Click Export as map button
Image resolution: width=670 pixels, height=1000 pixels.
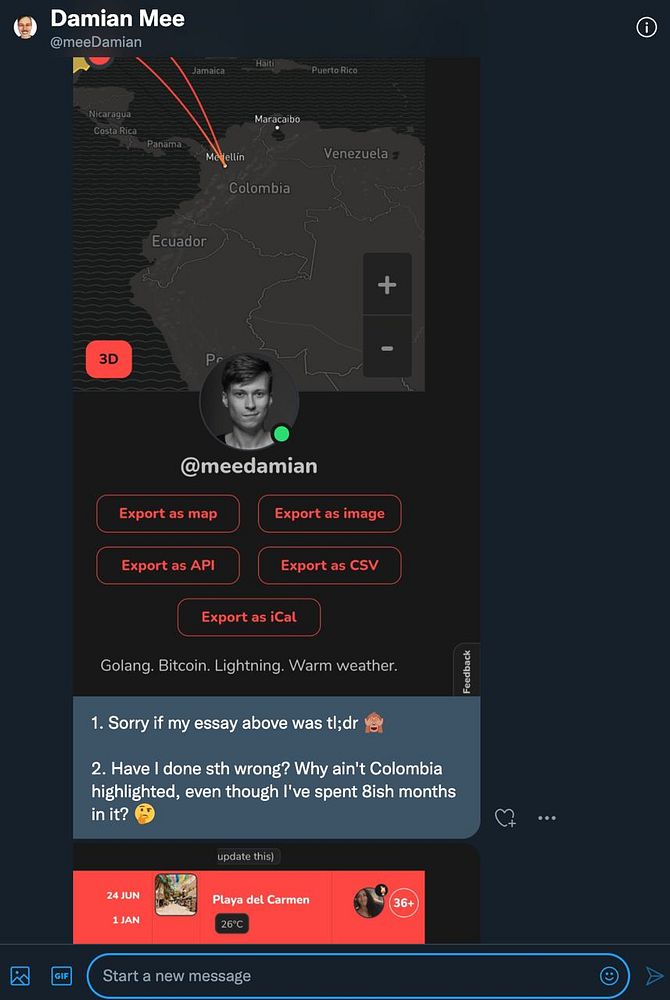168,513
